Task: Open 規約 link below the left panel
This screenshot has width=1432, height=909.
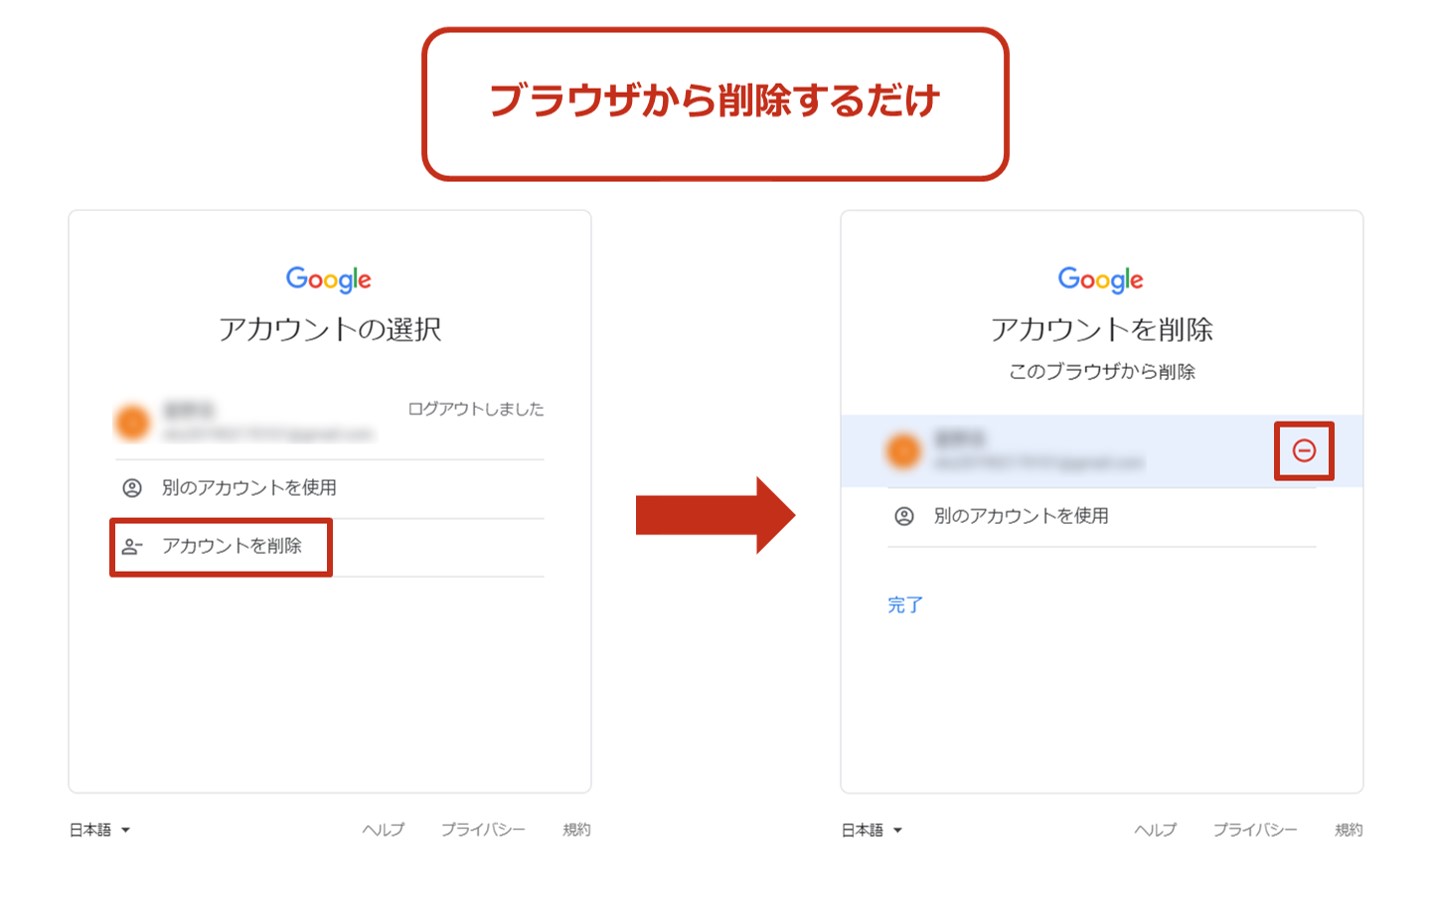Action: coord(577,830)
